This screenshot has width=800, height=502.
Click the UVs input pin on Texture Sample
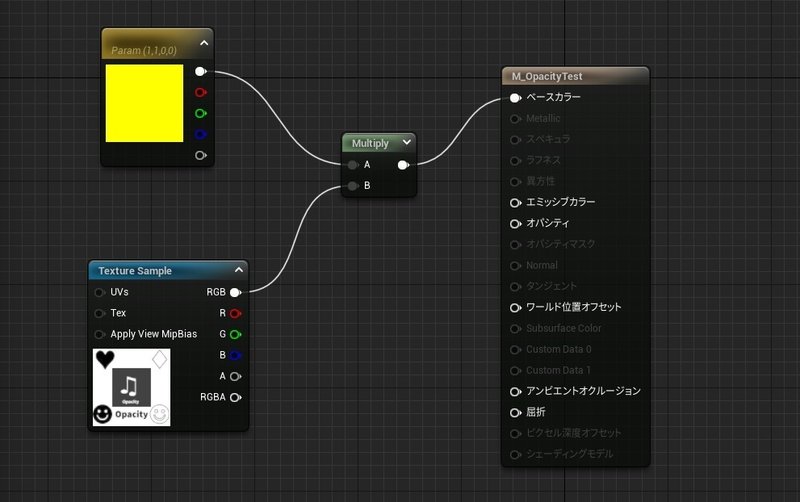point(99,292)
